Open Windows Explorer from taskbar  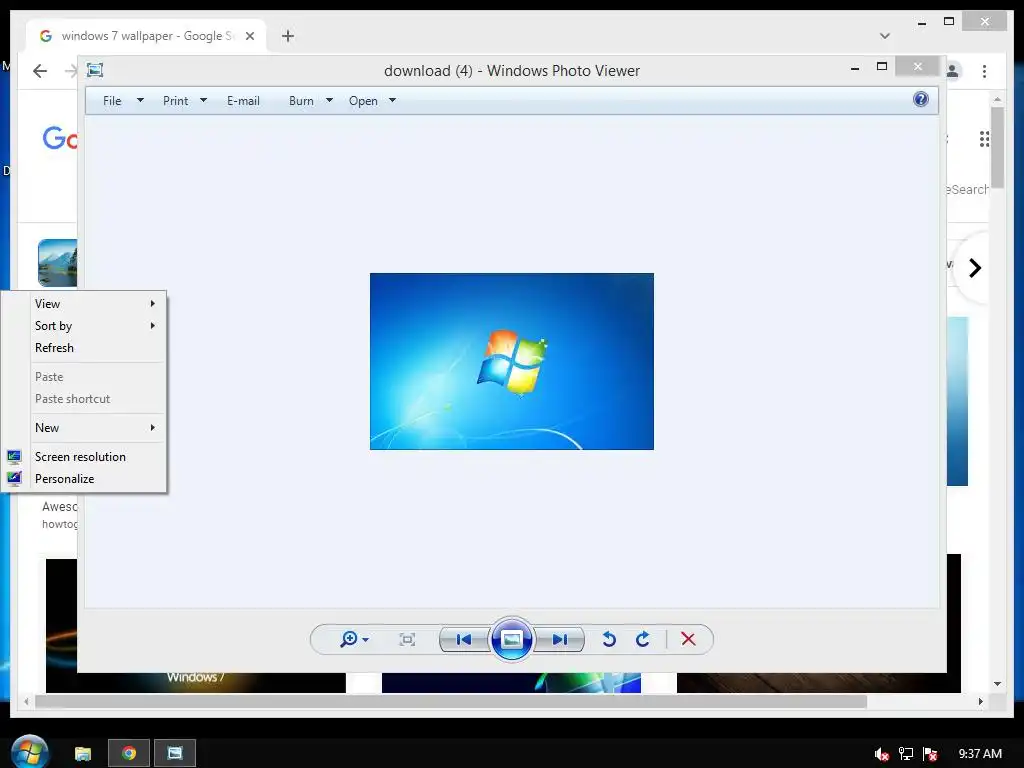(x=83, y=754)
